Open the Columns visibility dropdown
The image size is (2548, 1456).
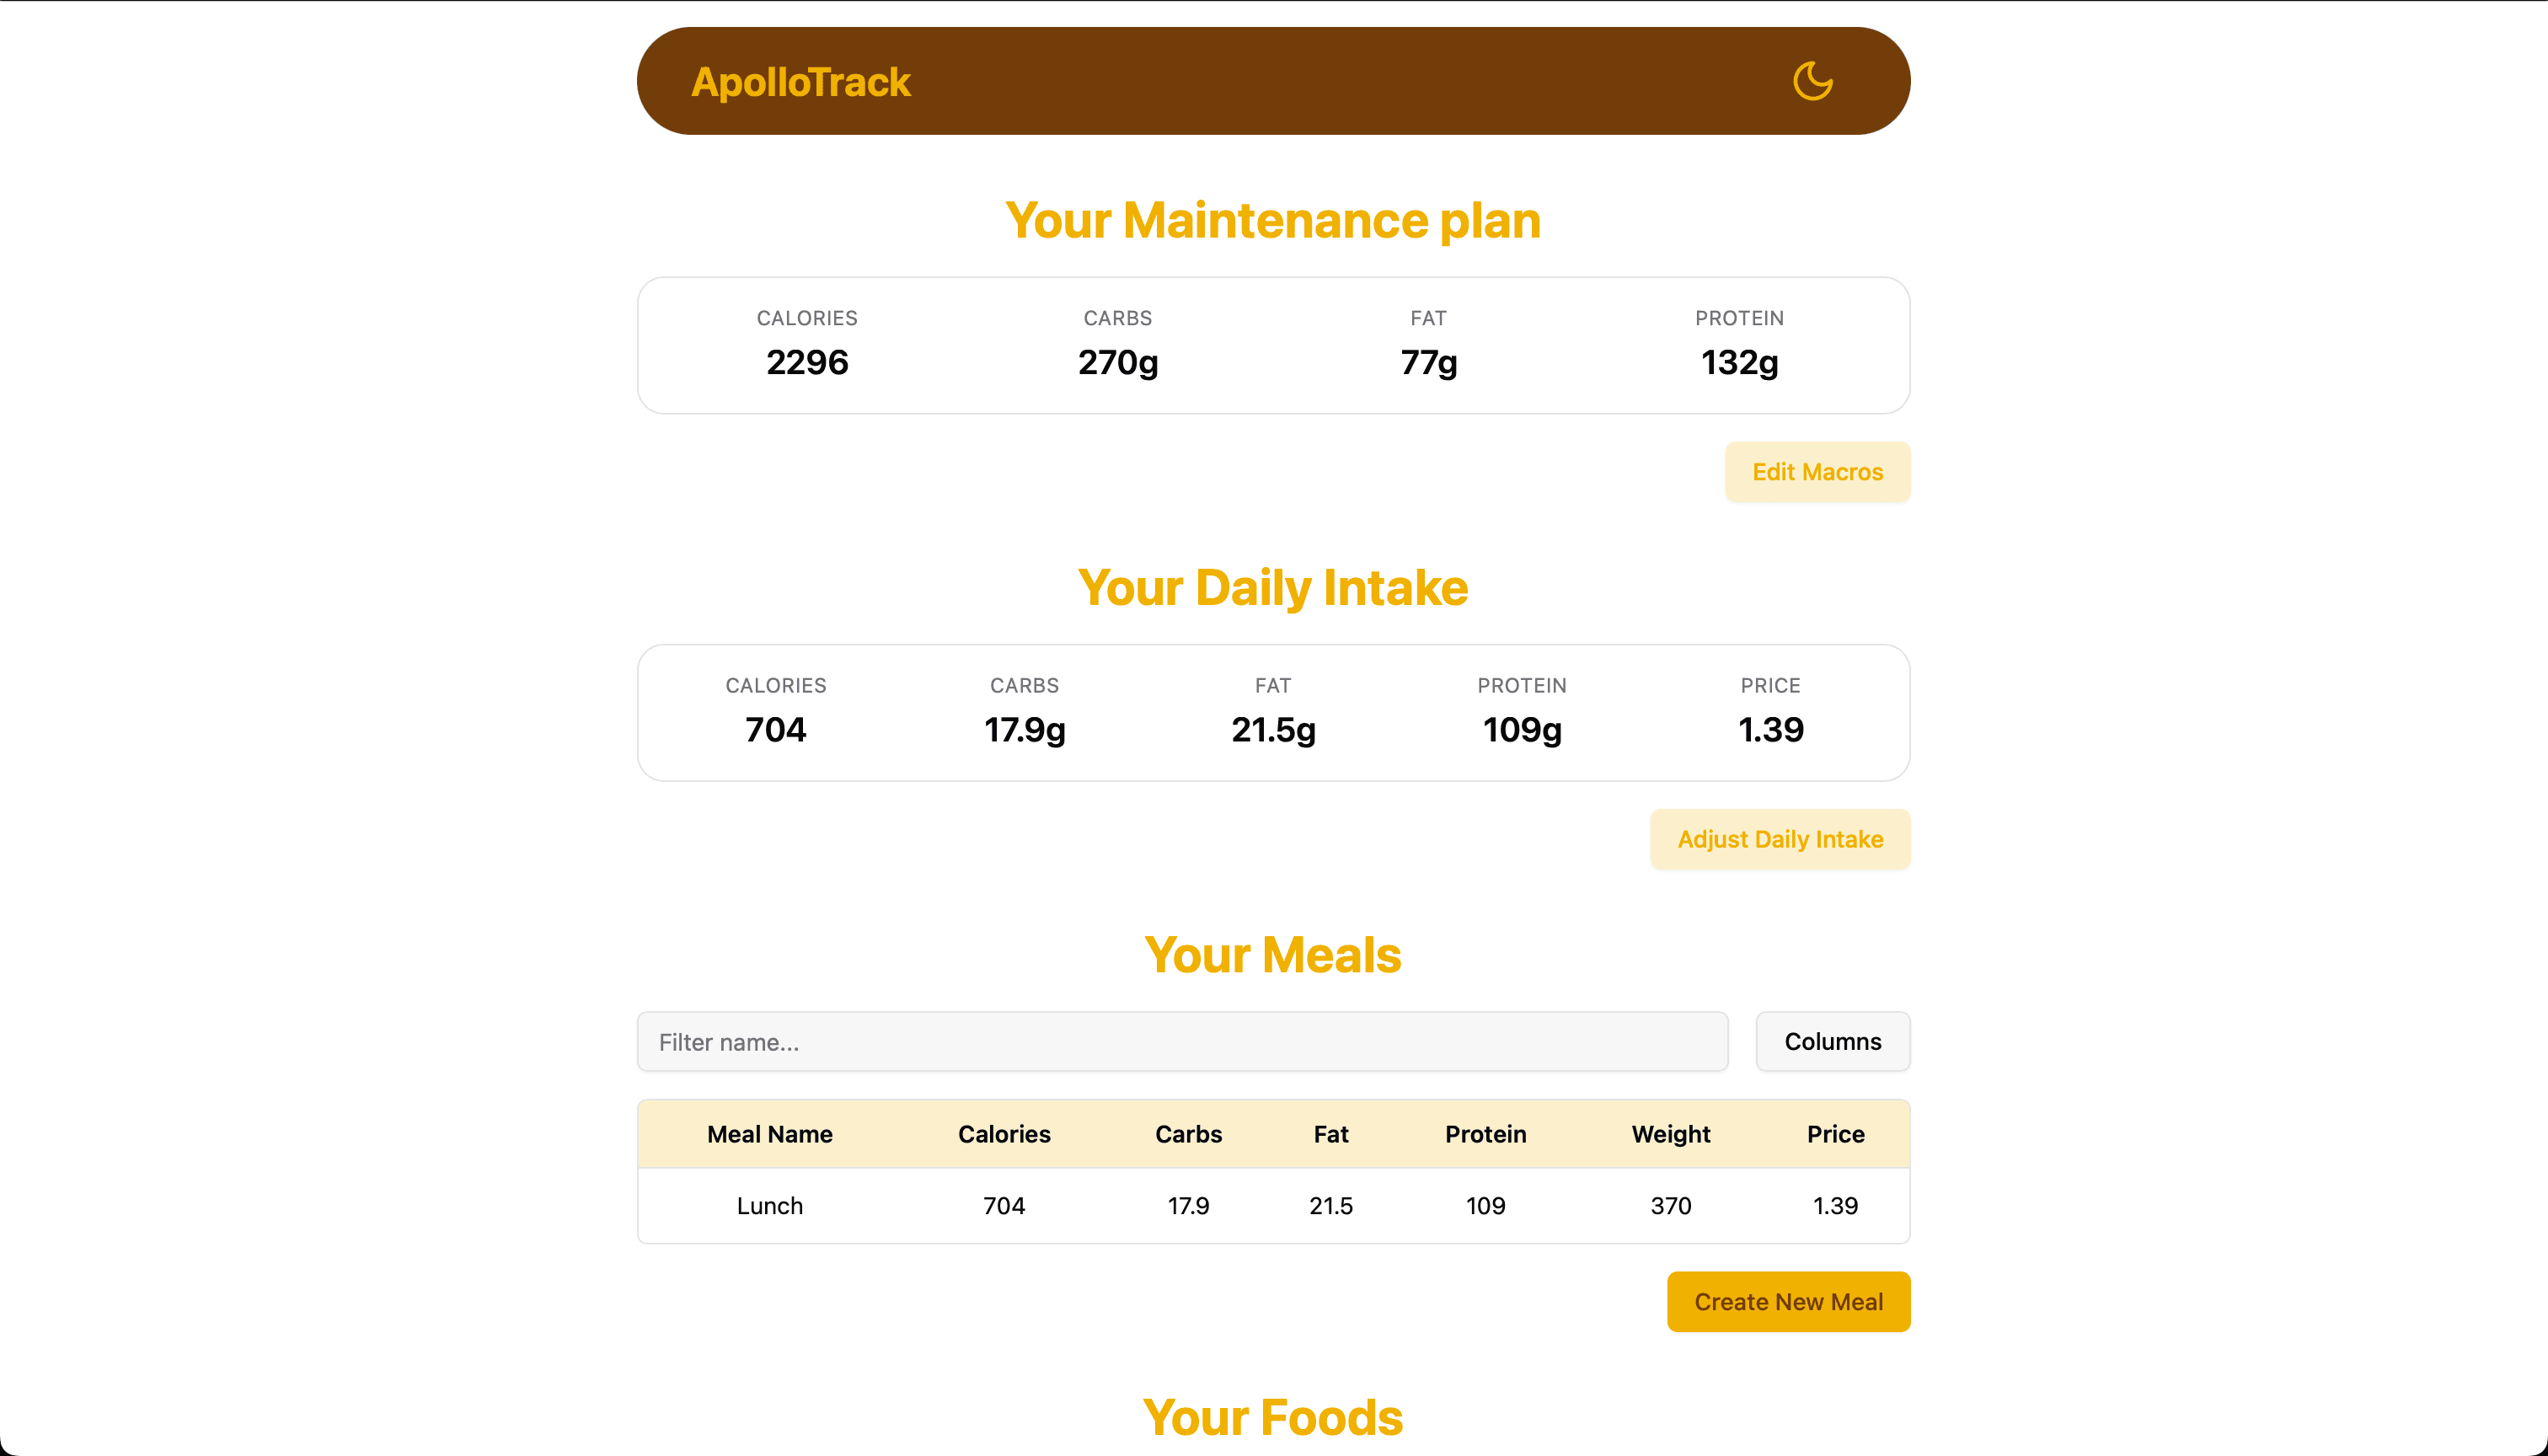pyautogui.click(x=1832, y=1042)
